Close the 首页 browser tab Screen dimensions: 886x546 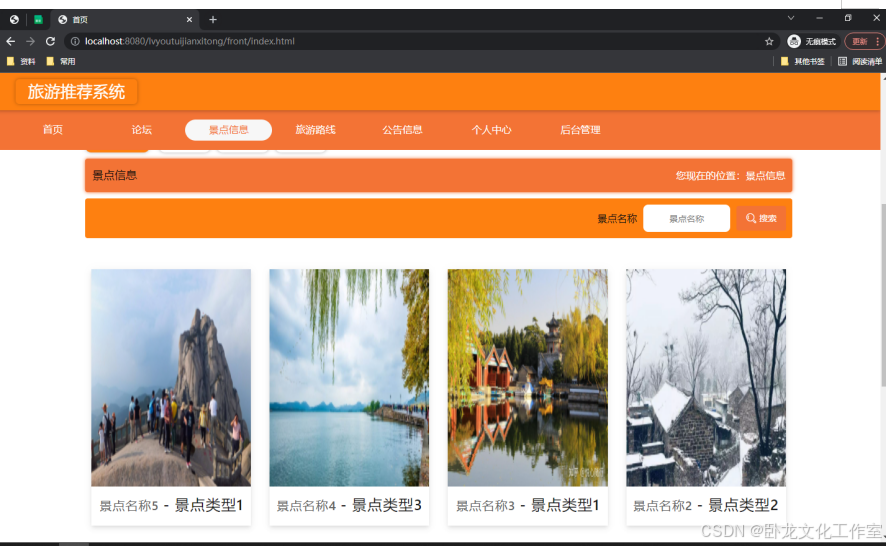pyautogui.click(x=189, y=20)
